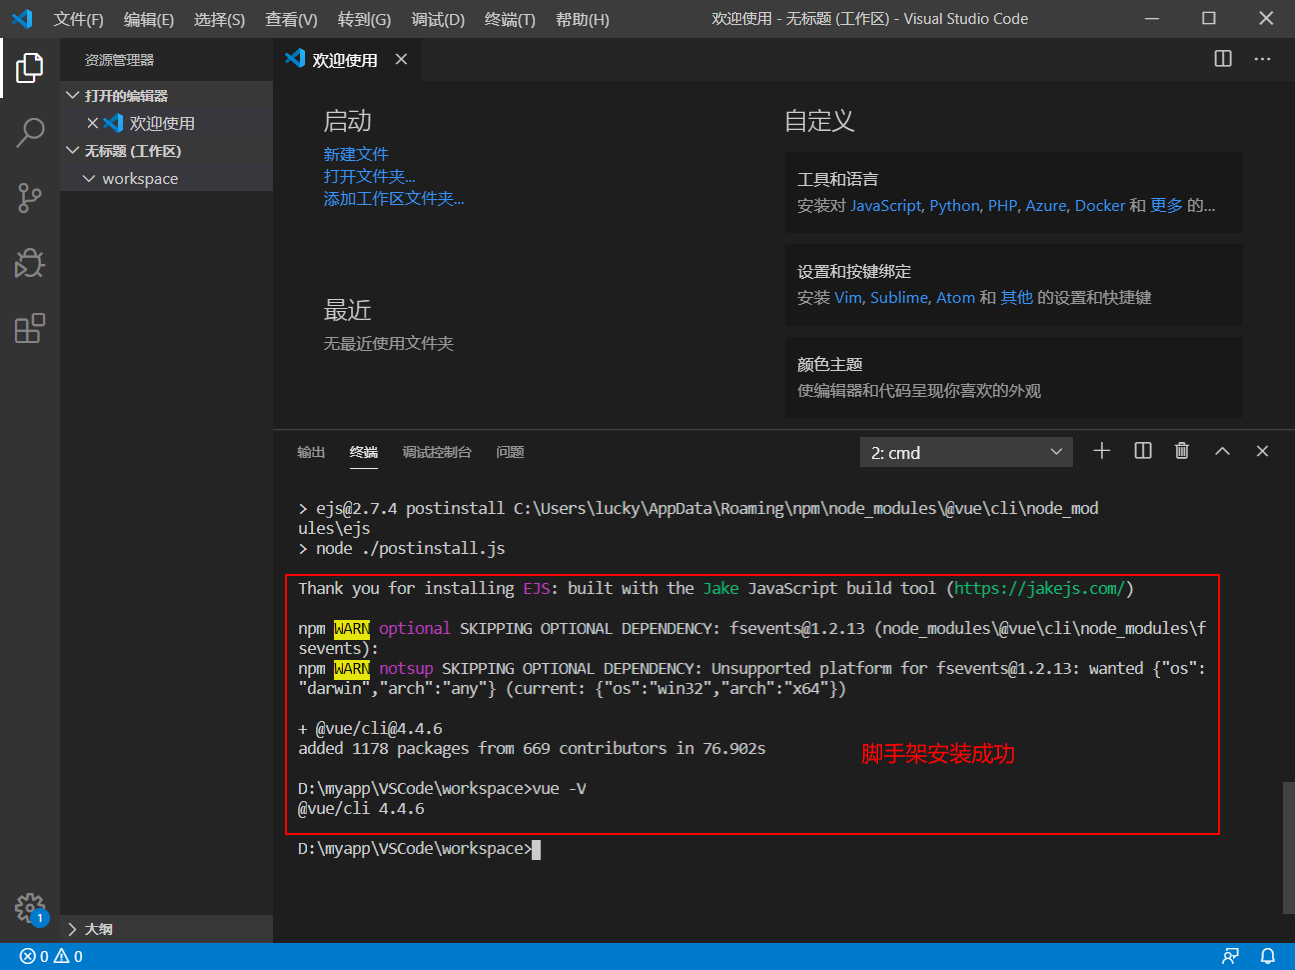This screenshot has width=1295, height=970.
Task: Click the Azure link
Action: click(x=1046, y=205)
